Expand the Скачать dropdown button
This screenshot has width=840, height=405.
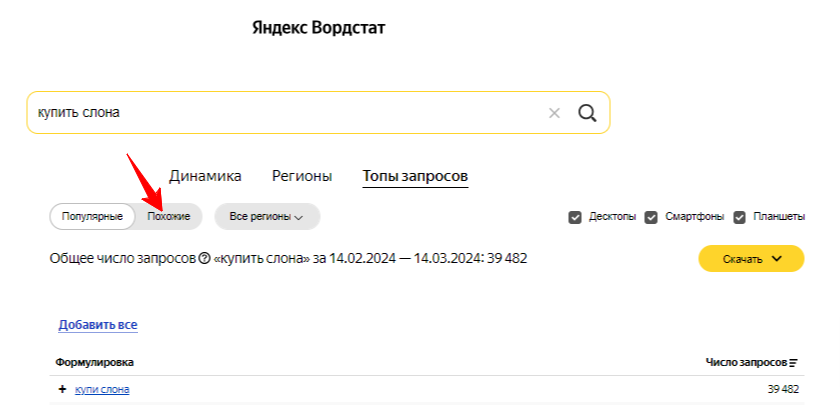click(751, 259)
